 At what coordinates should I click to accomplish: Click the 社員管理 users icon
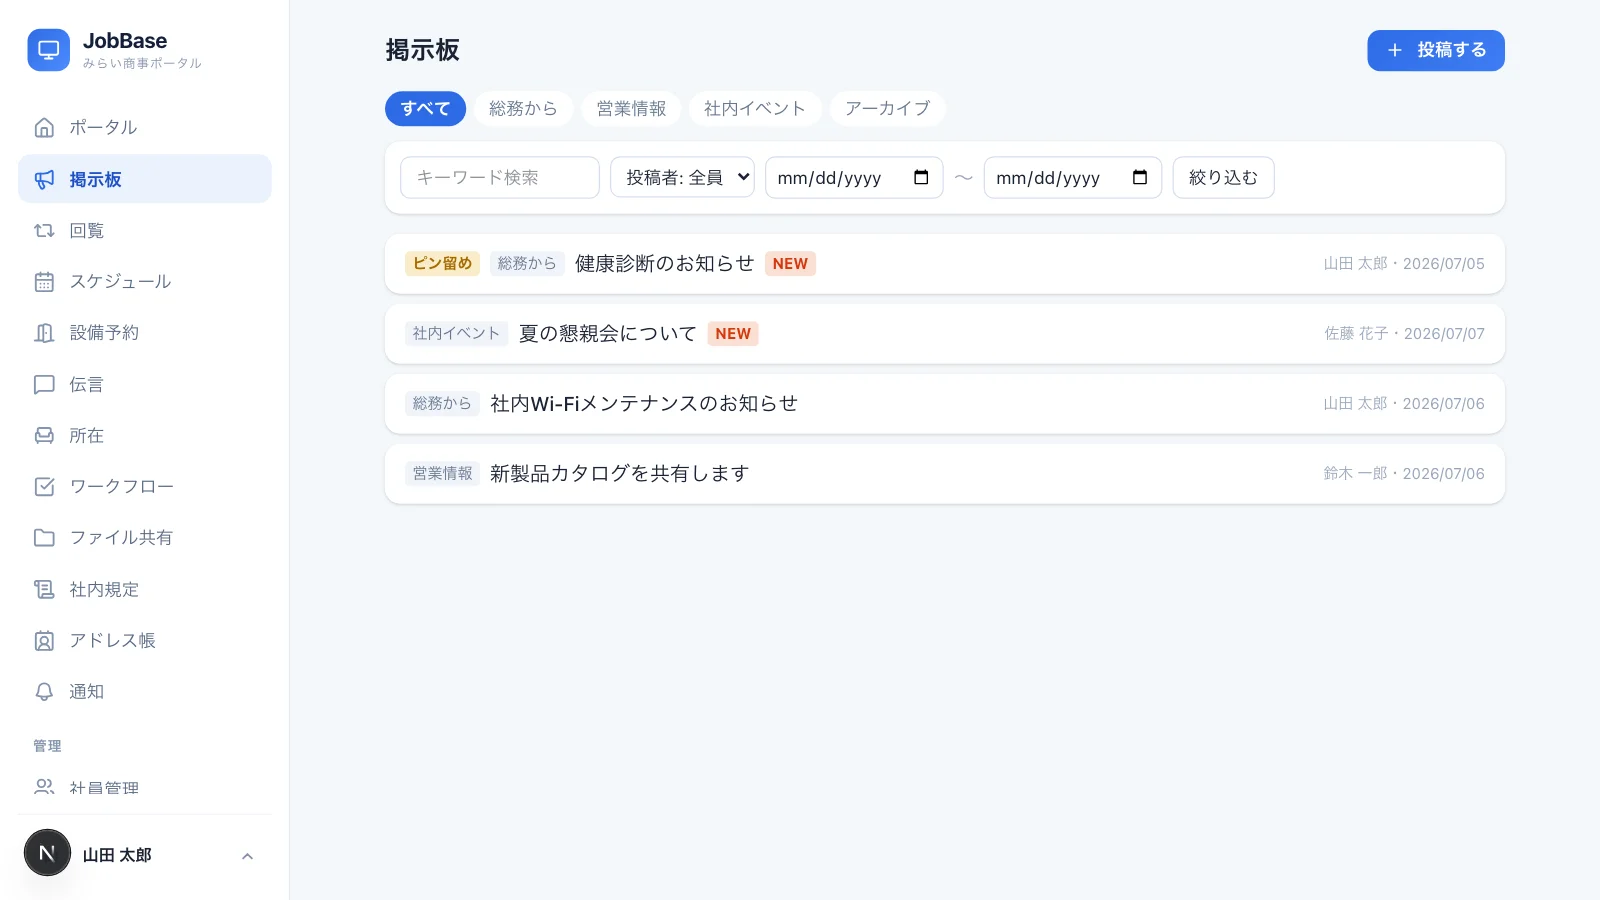coord(44,787)
